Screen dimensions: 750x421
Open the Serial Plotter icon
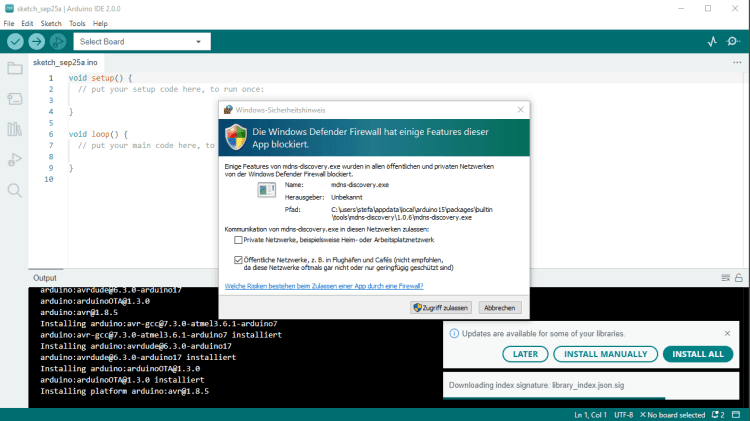point(712,42)
